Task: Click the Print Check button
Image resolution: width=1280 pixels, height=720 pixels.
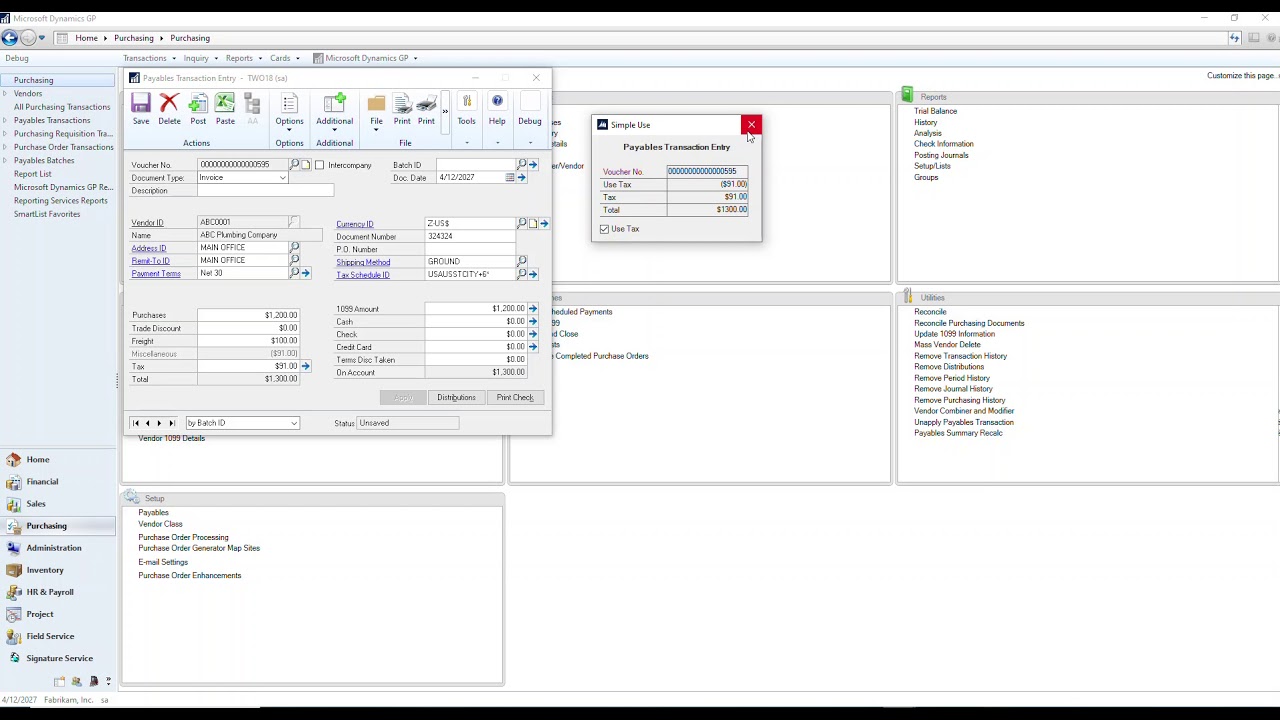Action: pos(515,398)
